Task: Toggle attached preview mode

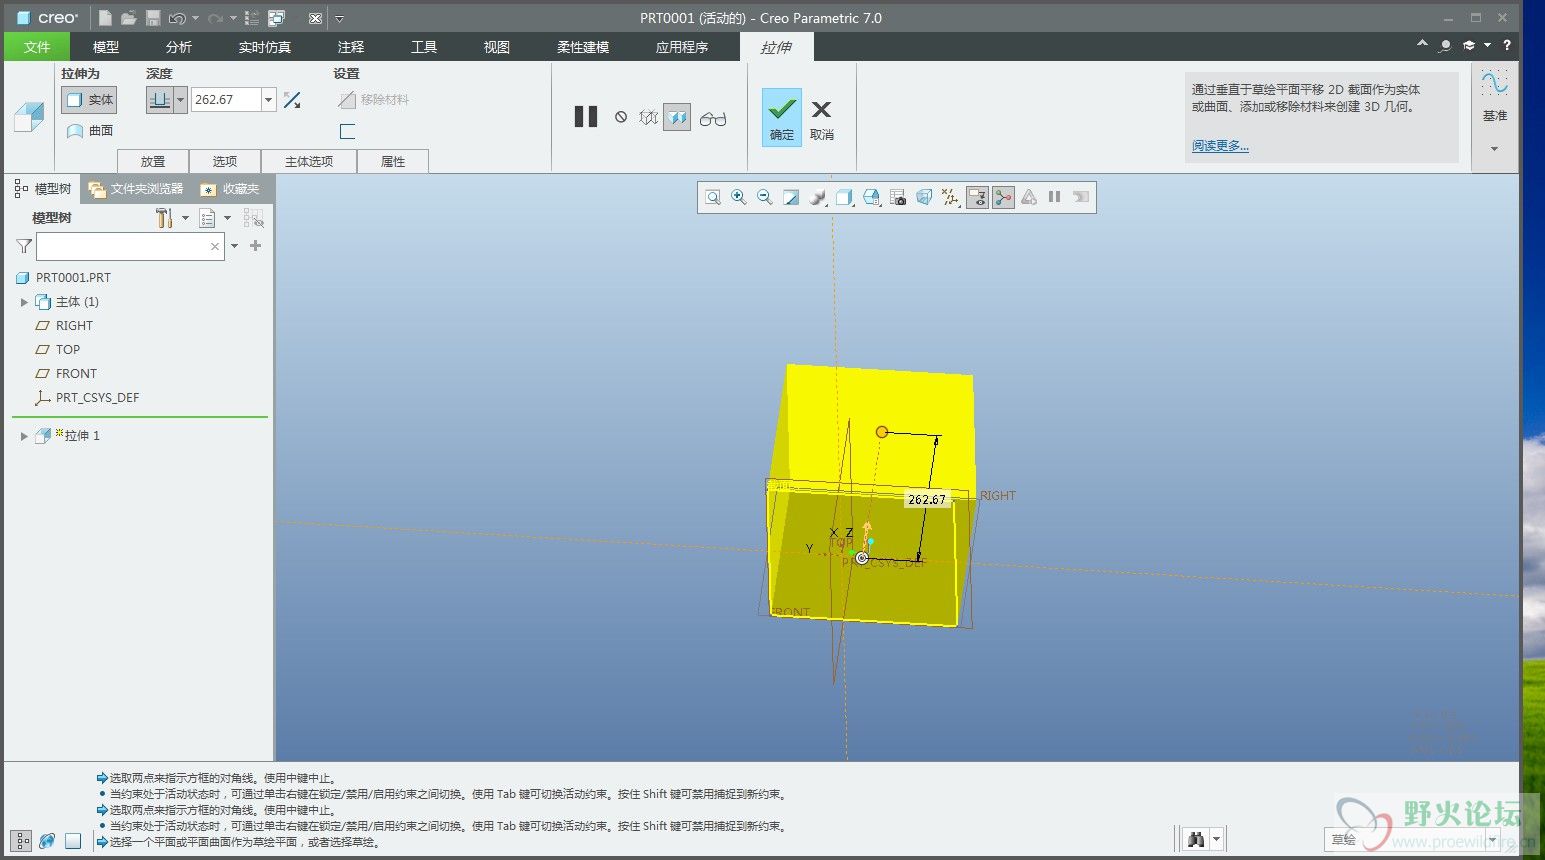Action: [x=677, y=117]
